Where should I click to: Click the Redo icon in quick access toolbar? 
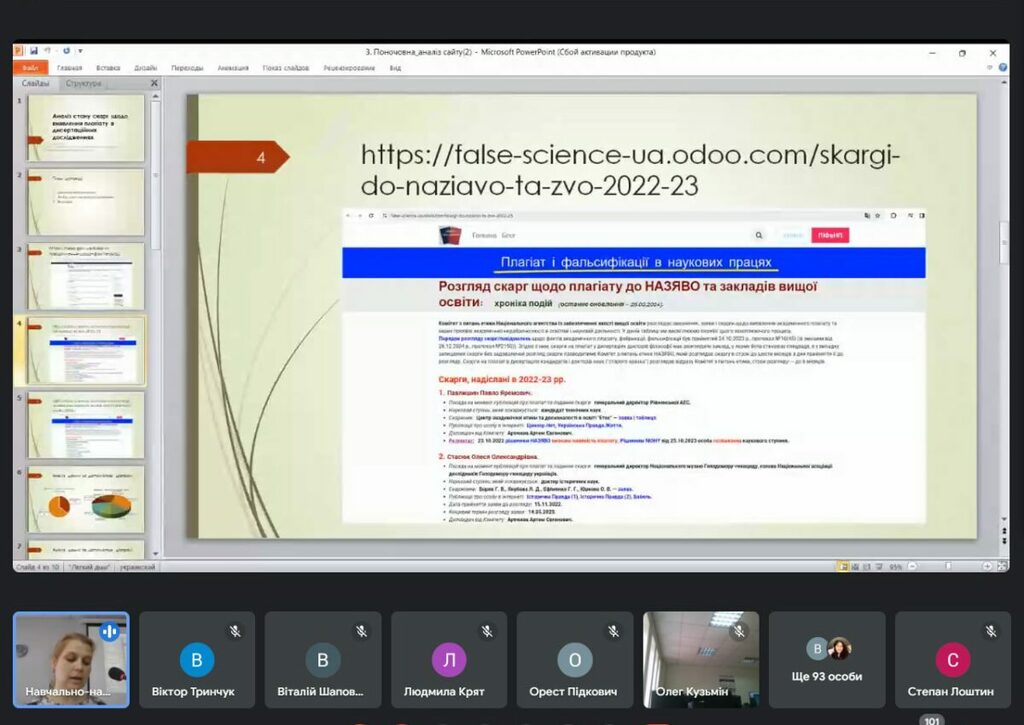coord(66,51)
